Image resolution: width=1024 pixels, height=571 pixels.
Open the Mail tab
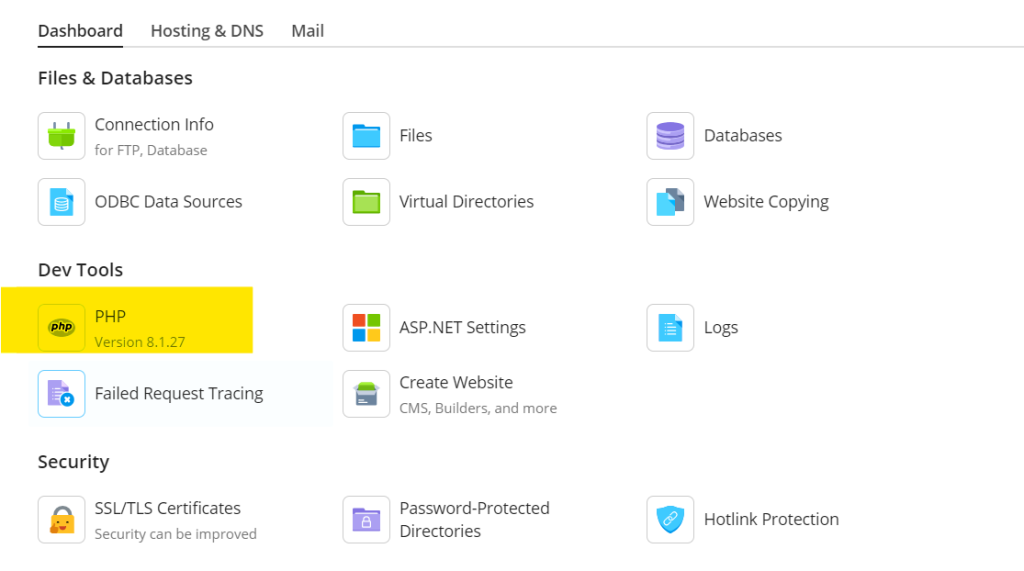click(x=308, y=31)
